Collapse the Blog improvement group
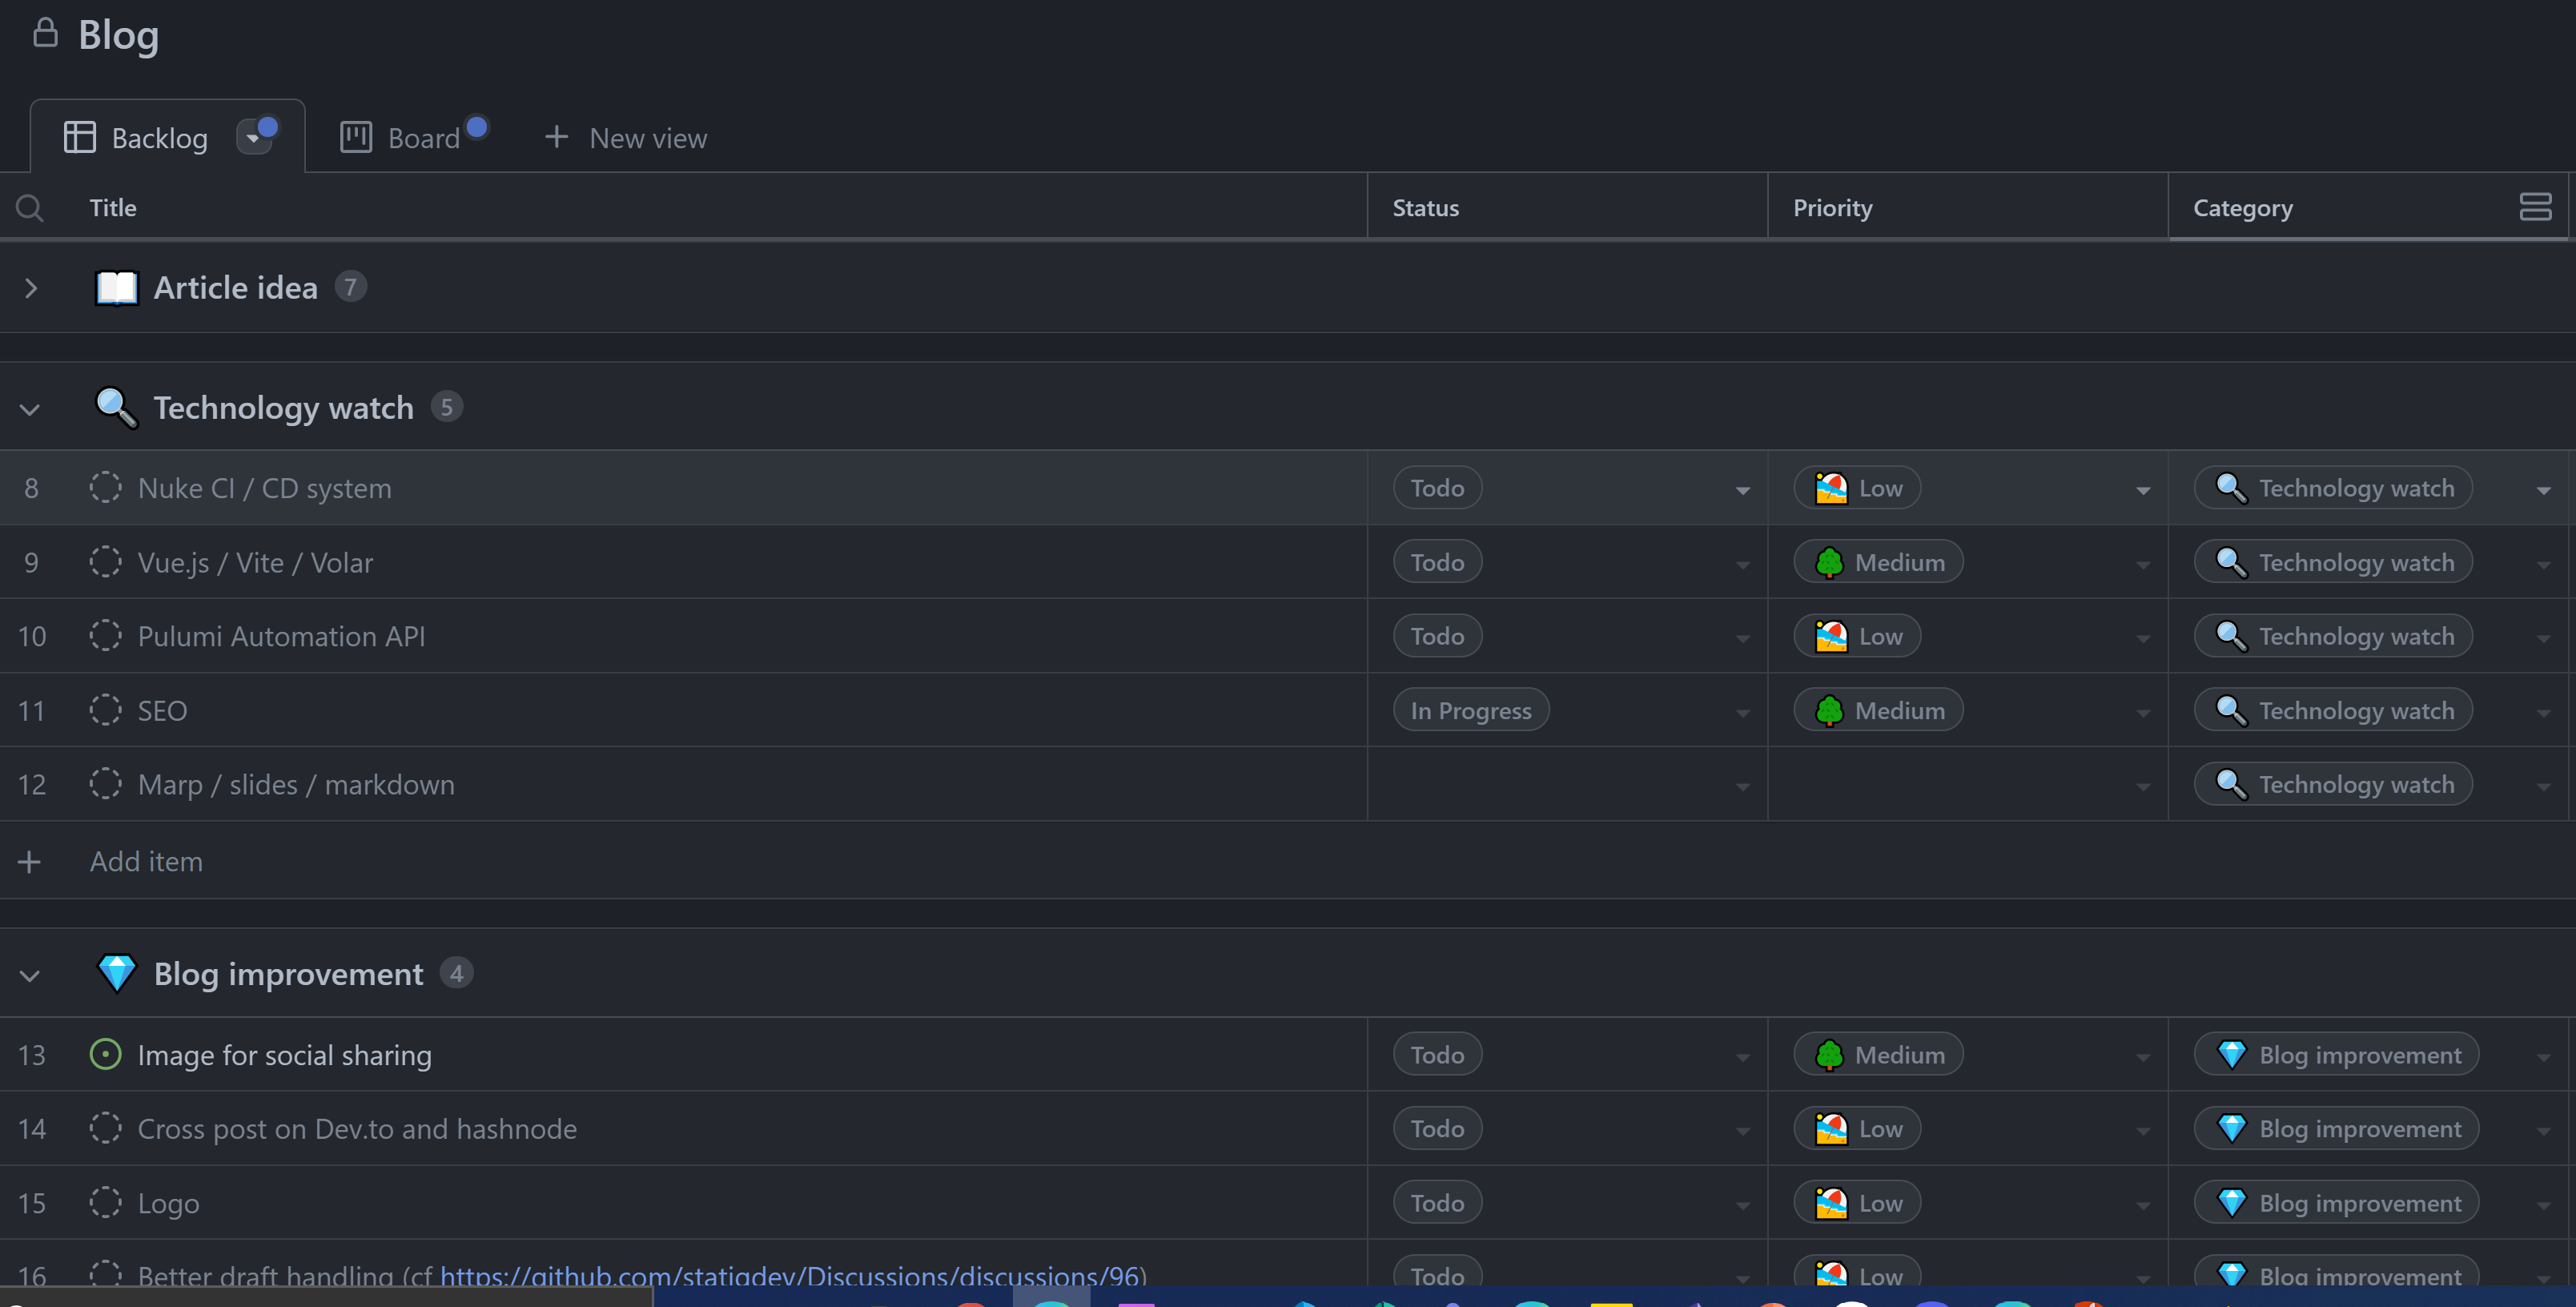 [x=28, y=976]
